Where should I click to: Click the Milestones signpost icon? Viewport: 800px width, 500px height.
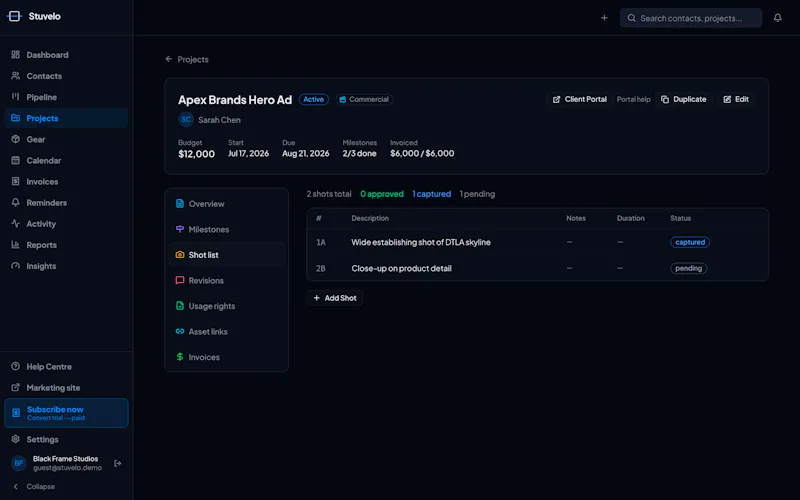[x=180, y=229]
